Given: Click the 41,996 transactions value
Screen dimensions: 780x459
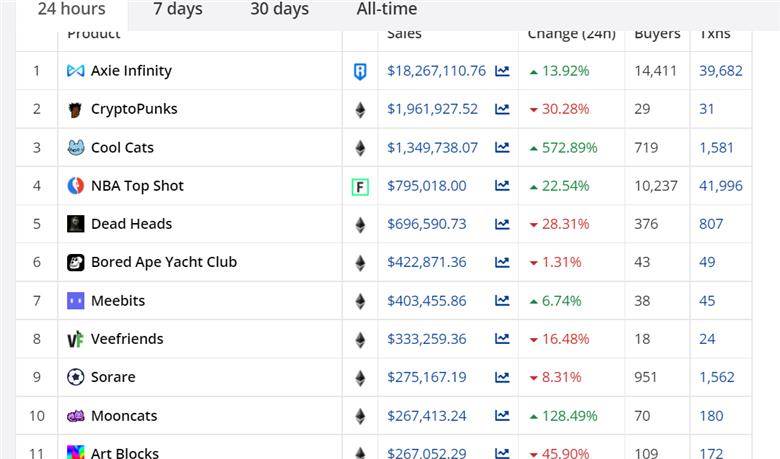Looking at the screenshot, I should coord(721,186).
